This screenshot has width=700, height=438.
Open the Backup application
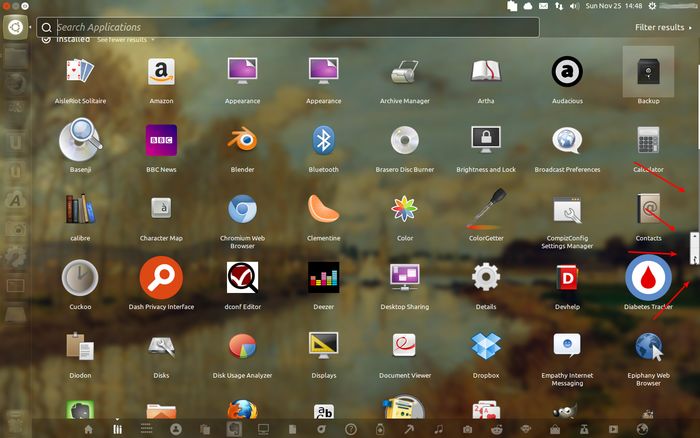pyautogui.click(x=648, y=71)
